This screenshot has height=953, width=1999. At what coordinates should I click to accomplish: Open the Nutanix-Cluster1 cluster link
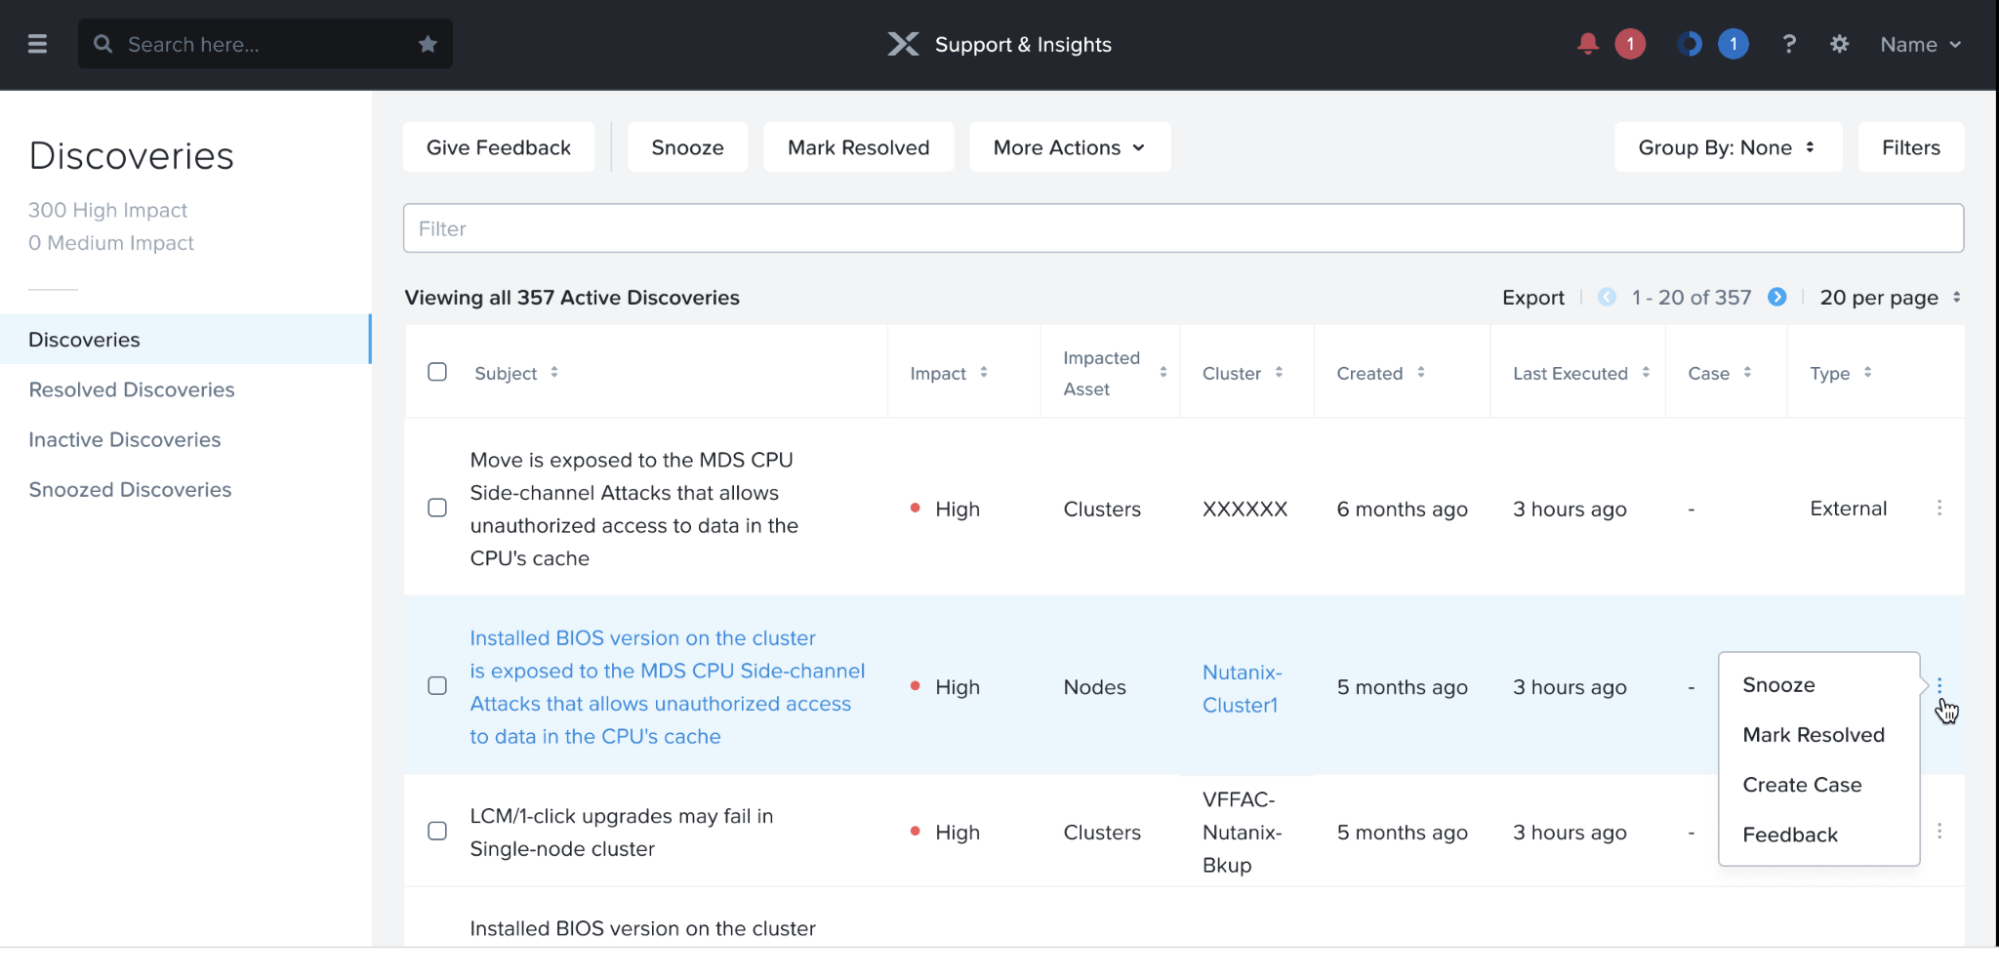(x=1241, y=688)
